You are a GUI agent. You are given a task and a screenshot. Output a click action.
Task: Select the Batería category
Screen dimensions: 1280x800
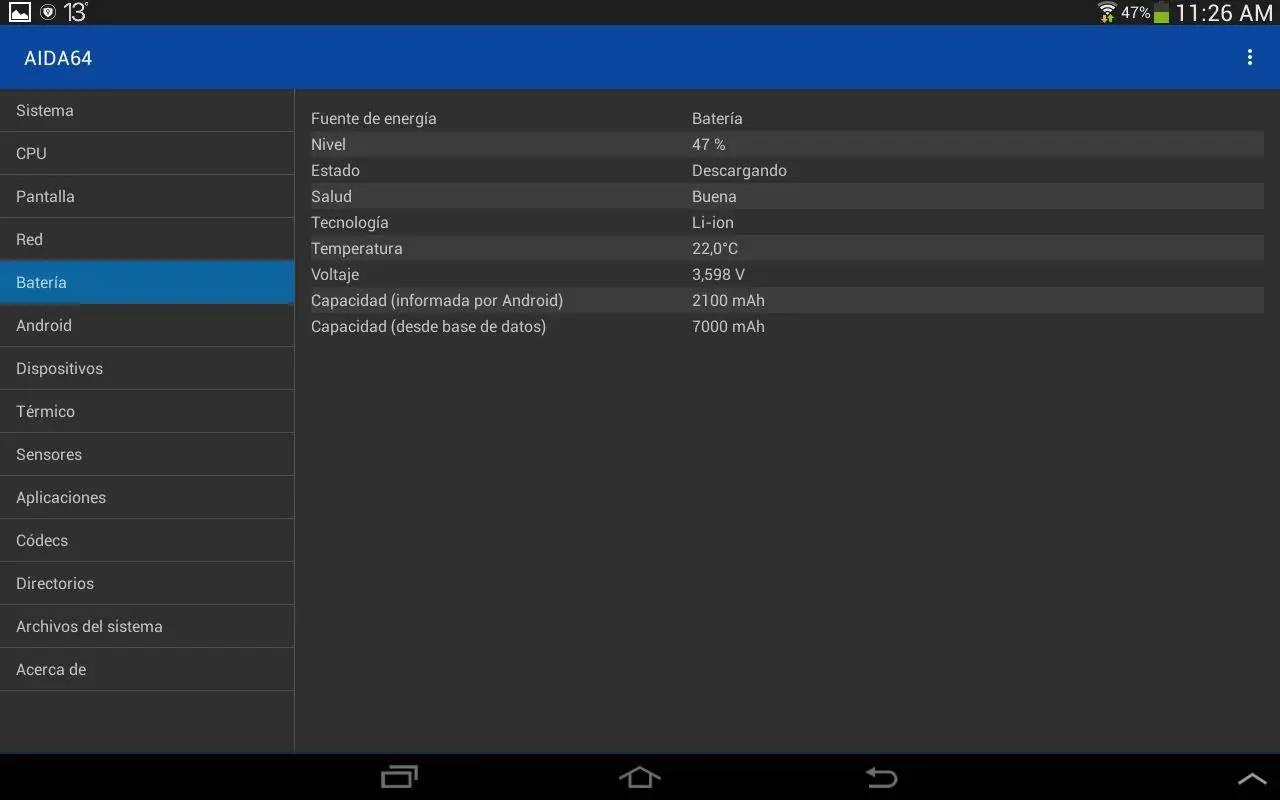coord(147,283)
